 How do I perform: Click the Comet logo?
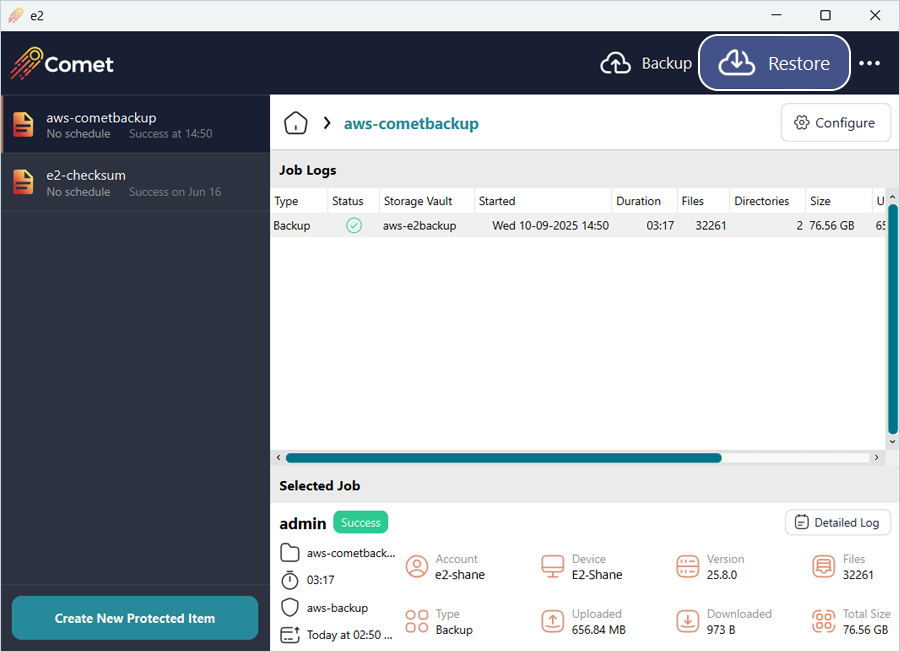pyautogui.click(x=62, y=63)
